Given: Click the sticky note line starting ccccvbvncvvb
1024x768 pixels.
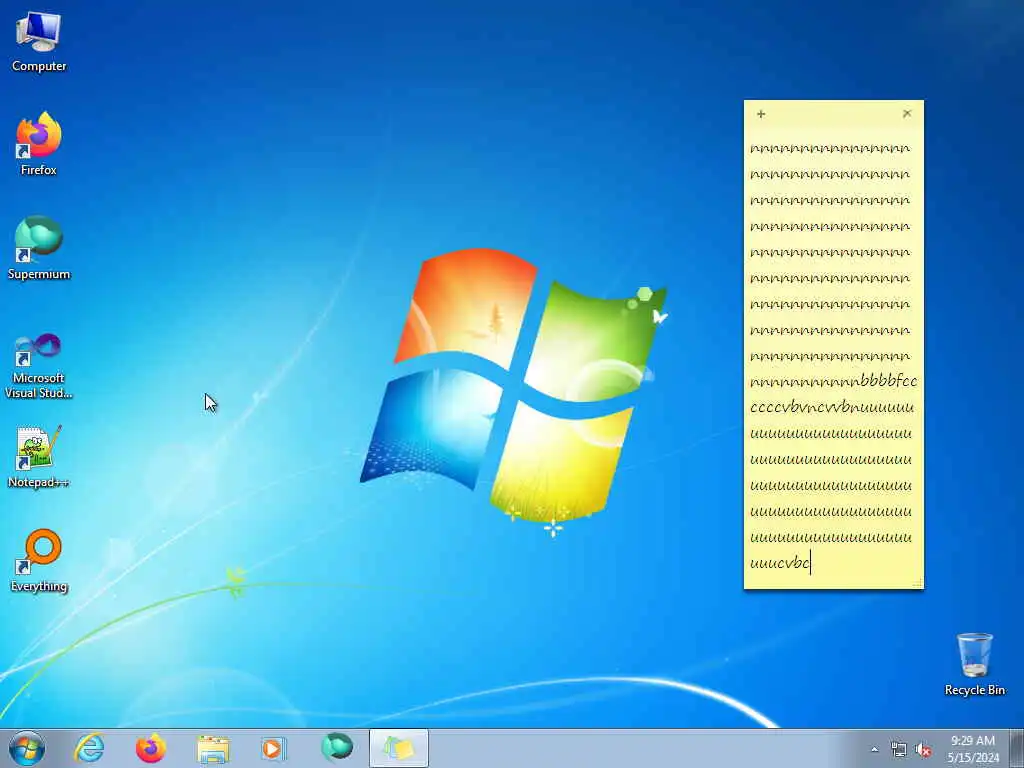Looking at the screenshot, I should [x=832, y=408].
